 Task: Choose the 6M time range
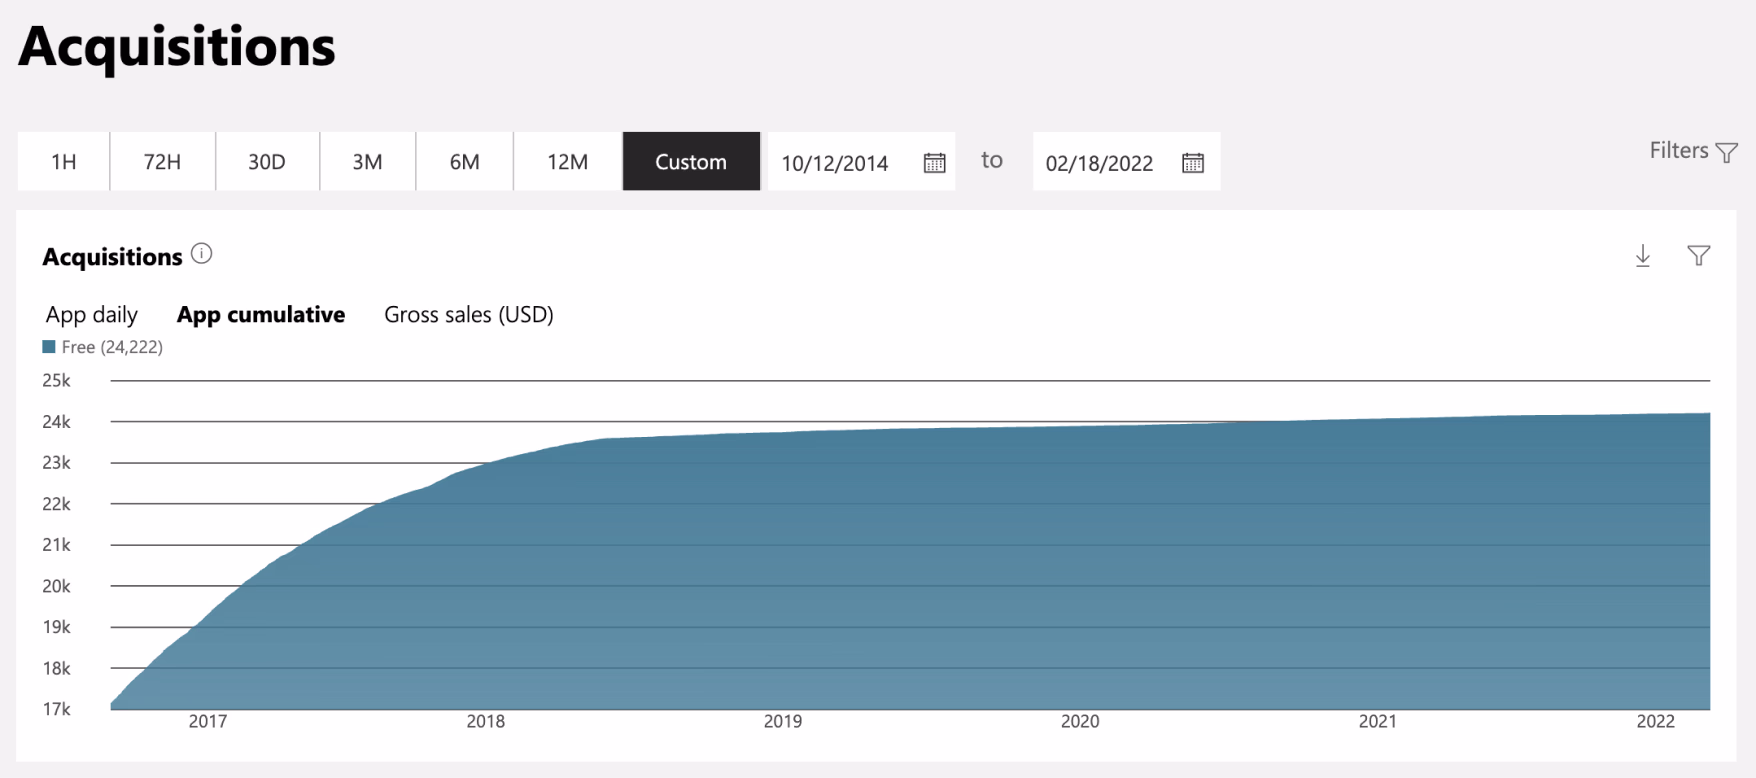pyautogui.click(x=464, y=161)
